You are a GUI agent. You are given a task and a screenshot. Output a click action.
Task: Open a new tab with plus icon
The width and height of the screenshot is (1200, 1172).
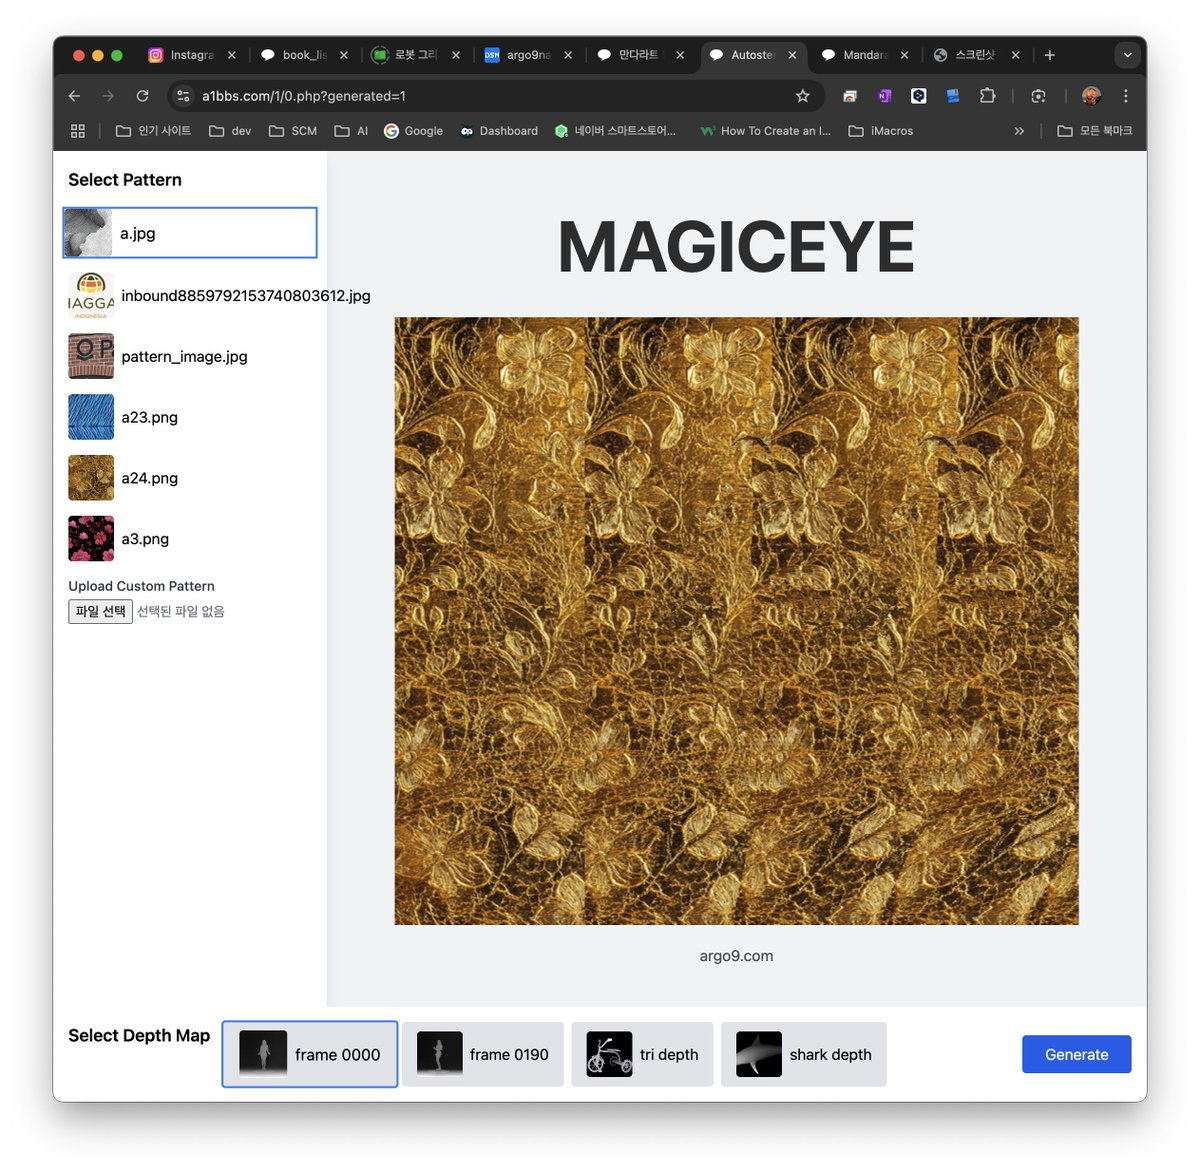(1049, 55)
